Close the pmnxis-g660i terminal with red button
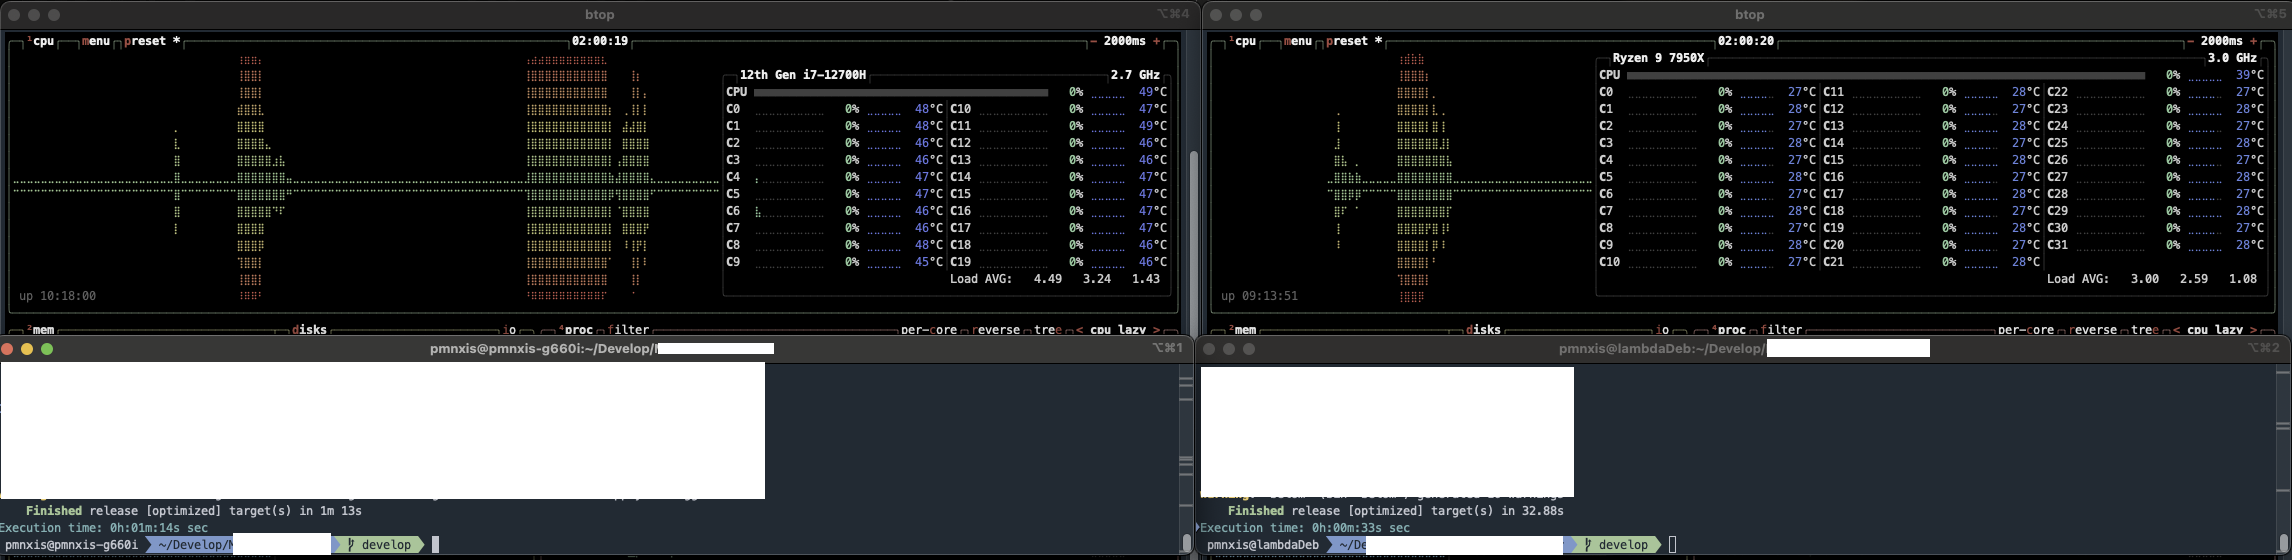The width and height of the screenshot is (2292, 560). [7, 349]
